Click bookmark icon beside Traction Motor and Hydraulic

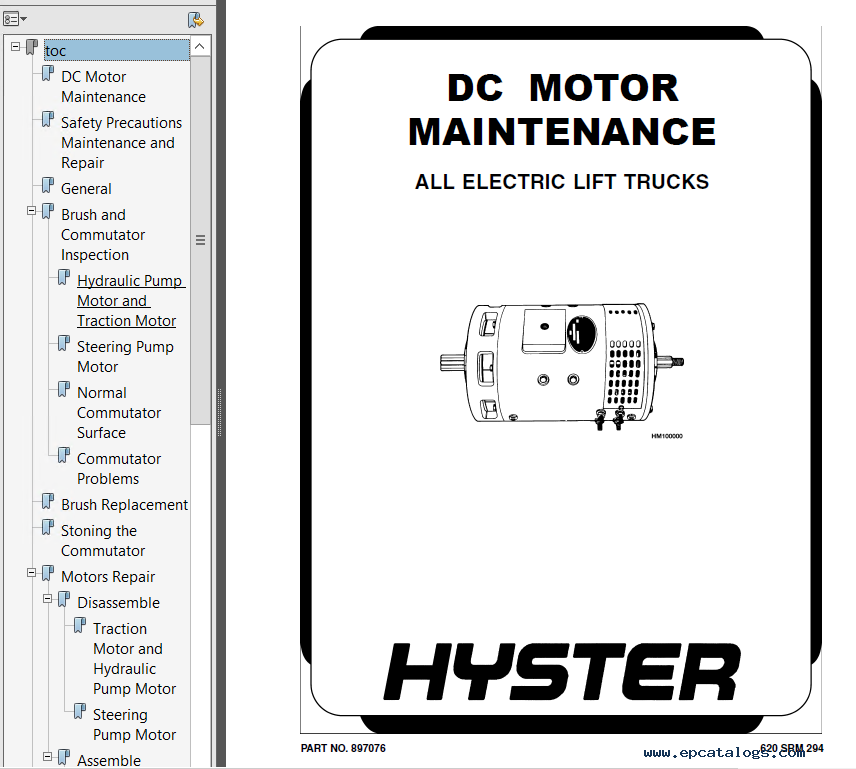point(80,625)
